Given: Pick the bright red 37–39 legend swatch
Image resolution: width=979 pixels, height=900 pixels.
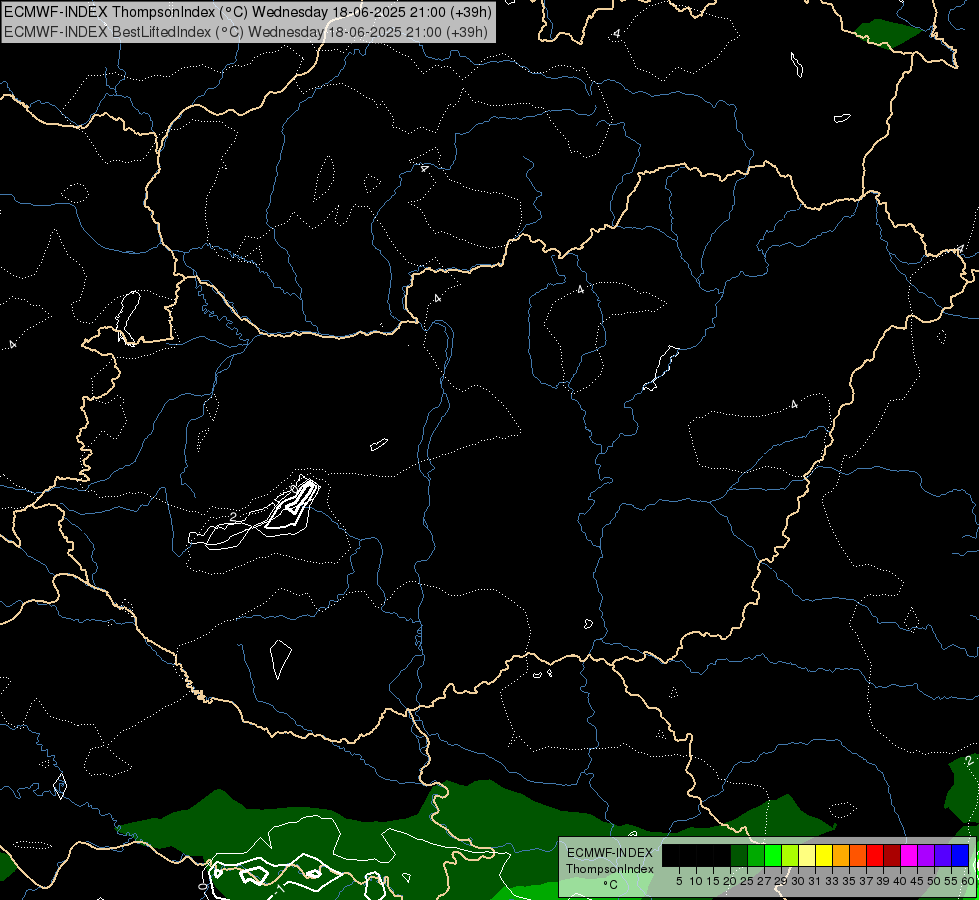Looking at the screenshot, I should (875, 855).
